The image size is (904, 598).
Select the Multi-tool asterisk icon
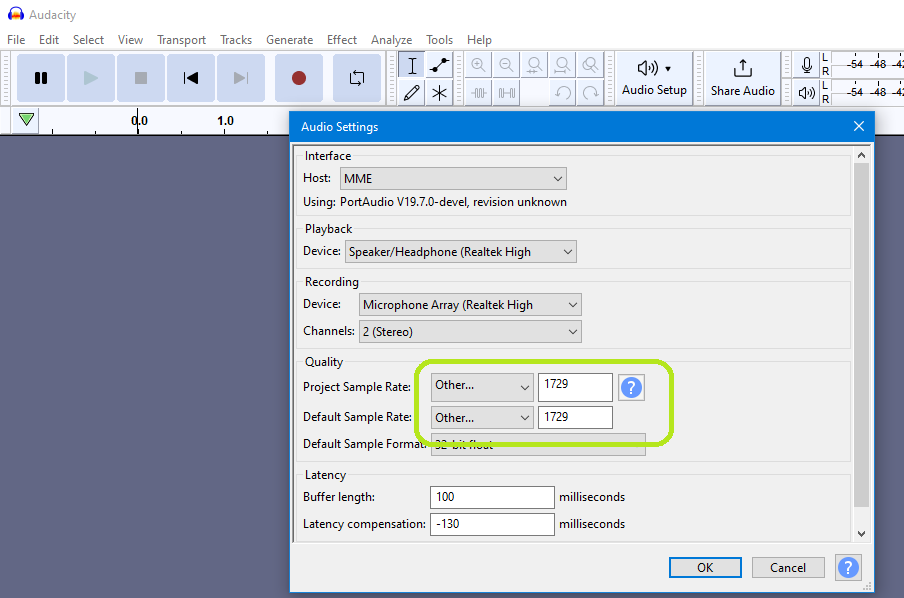point(439,93)
